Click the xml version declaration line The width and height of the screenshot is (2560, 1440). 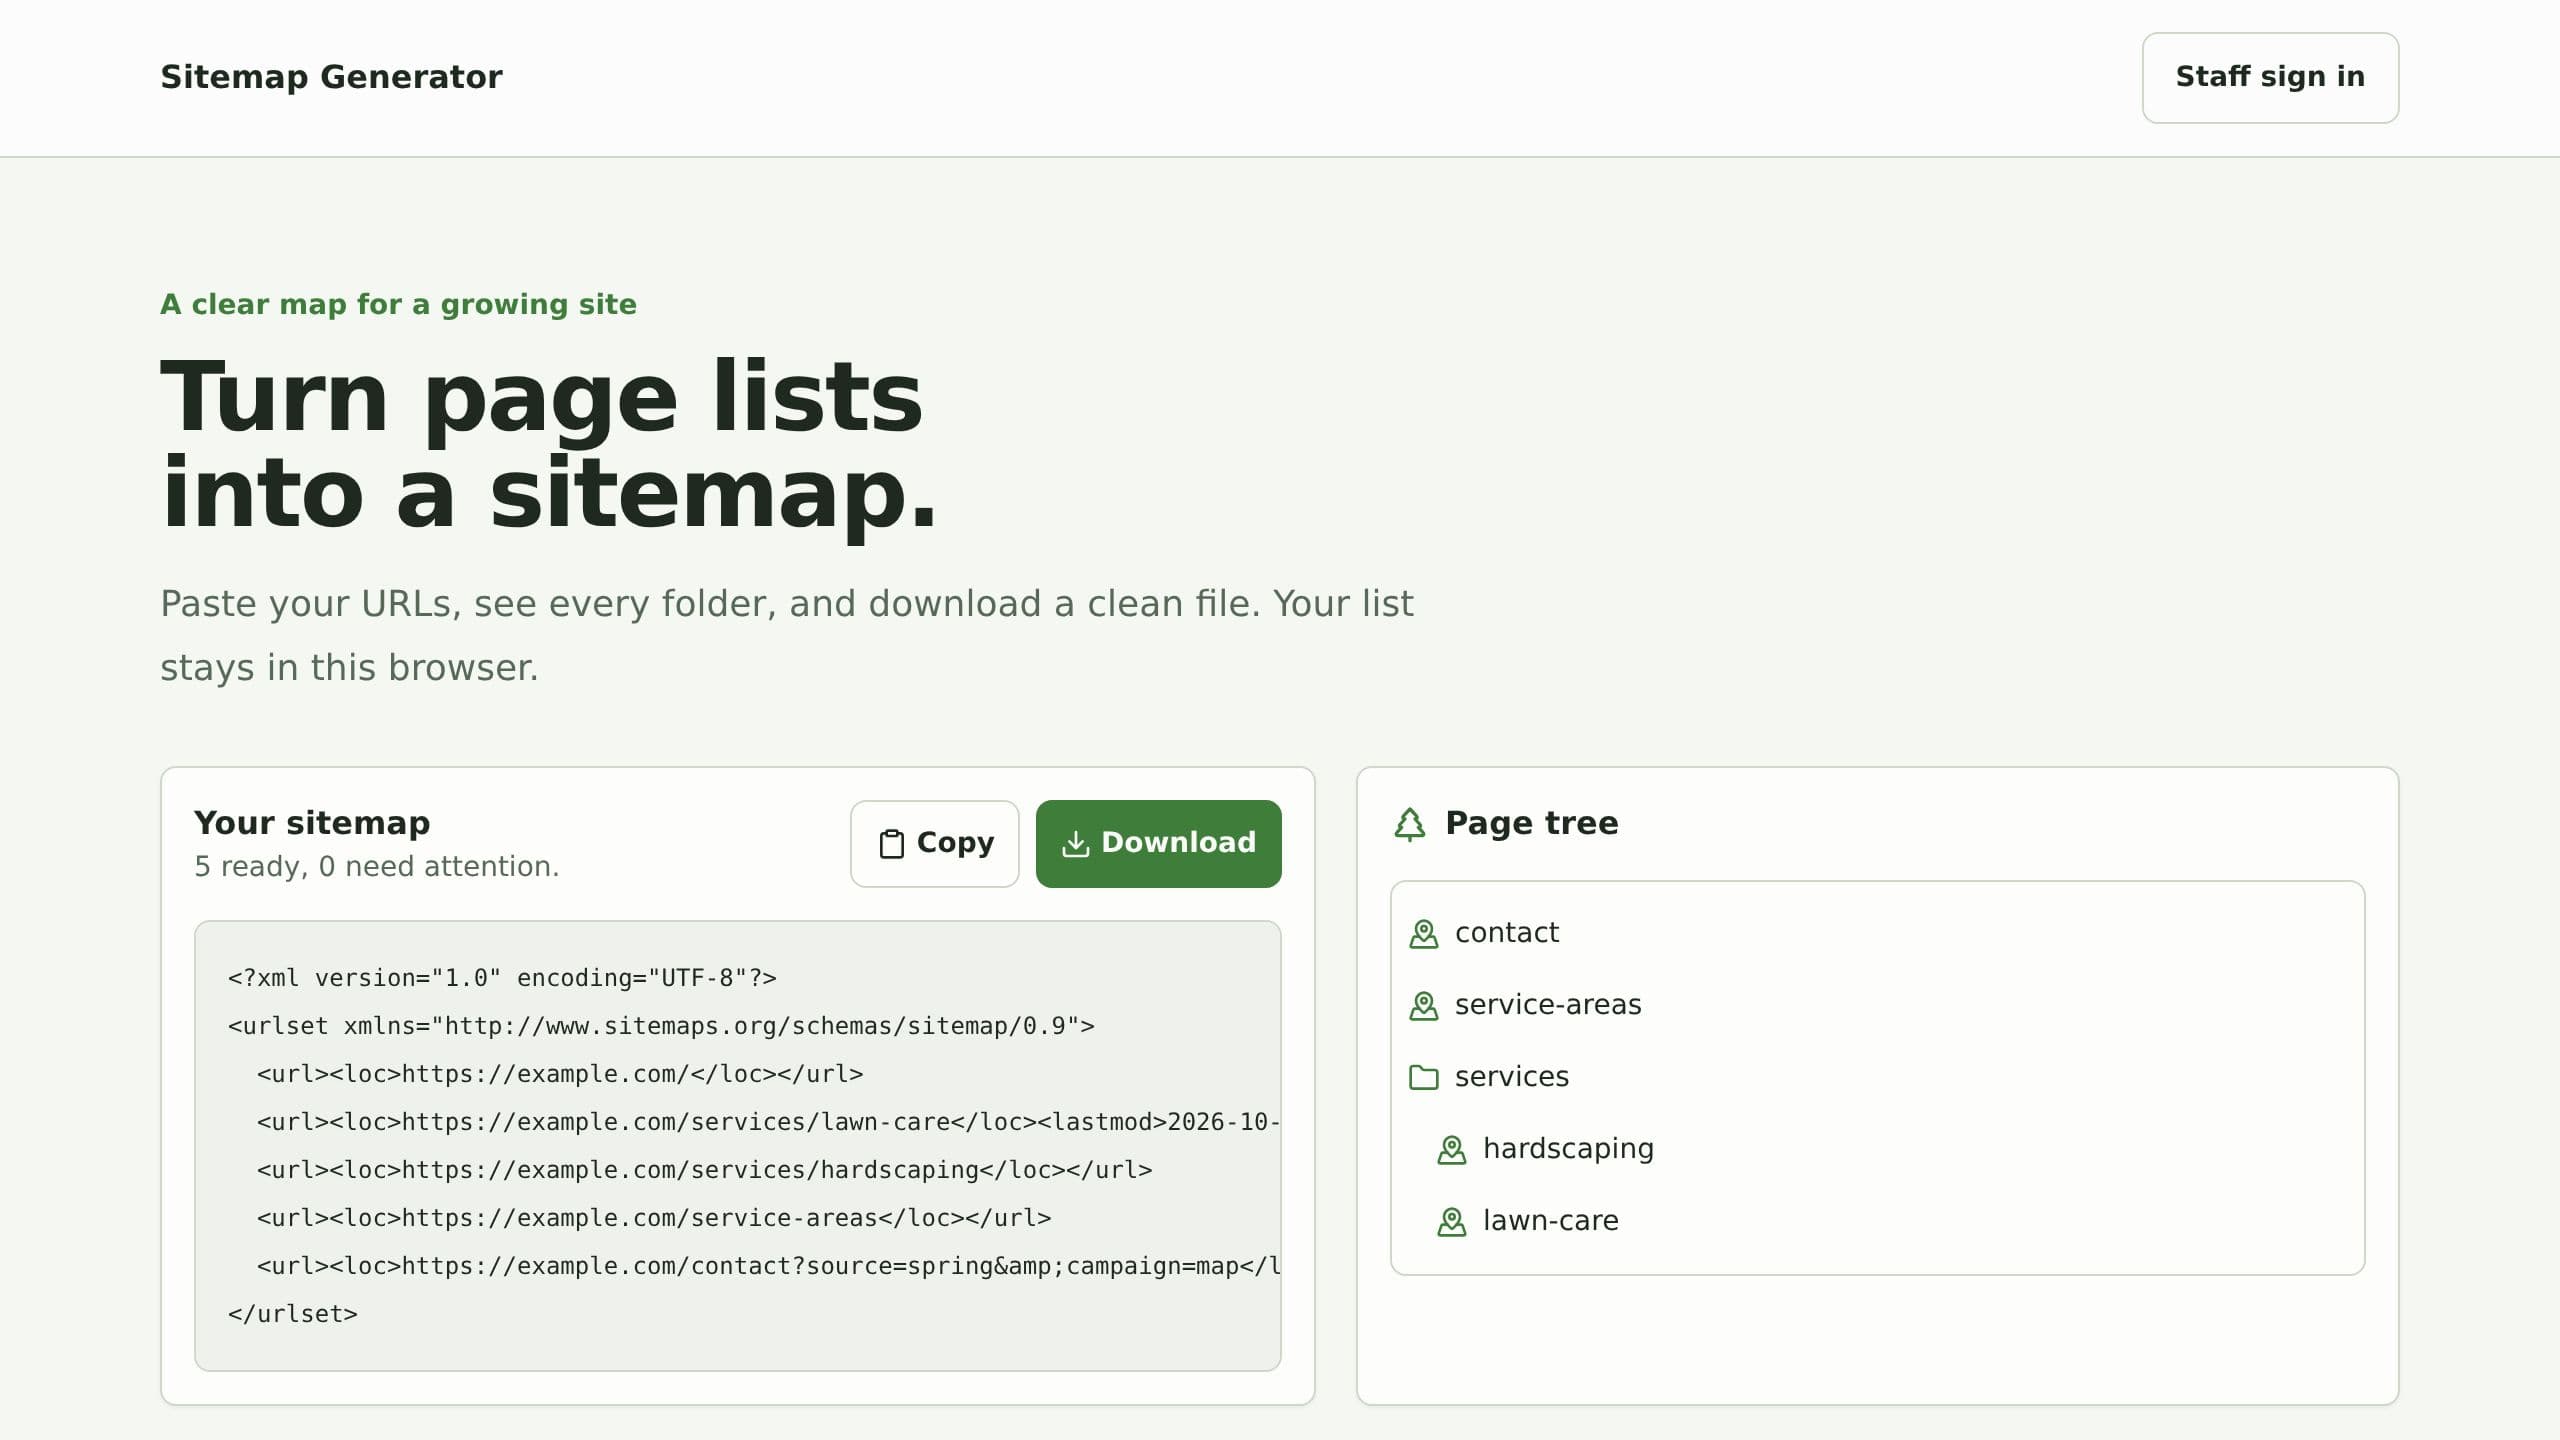502,978
